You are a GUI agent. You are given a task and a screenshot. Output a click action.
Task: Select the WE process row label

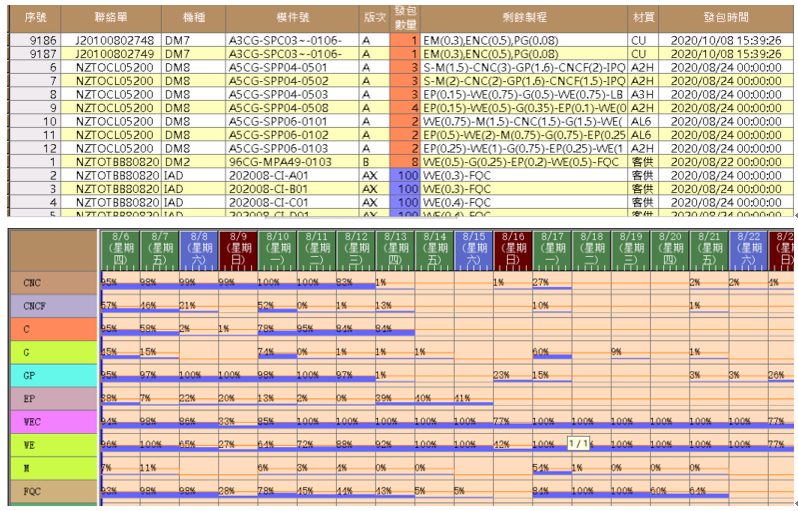[x=54, y=445]
